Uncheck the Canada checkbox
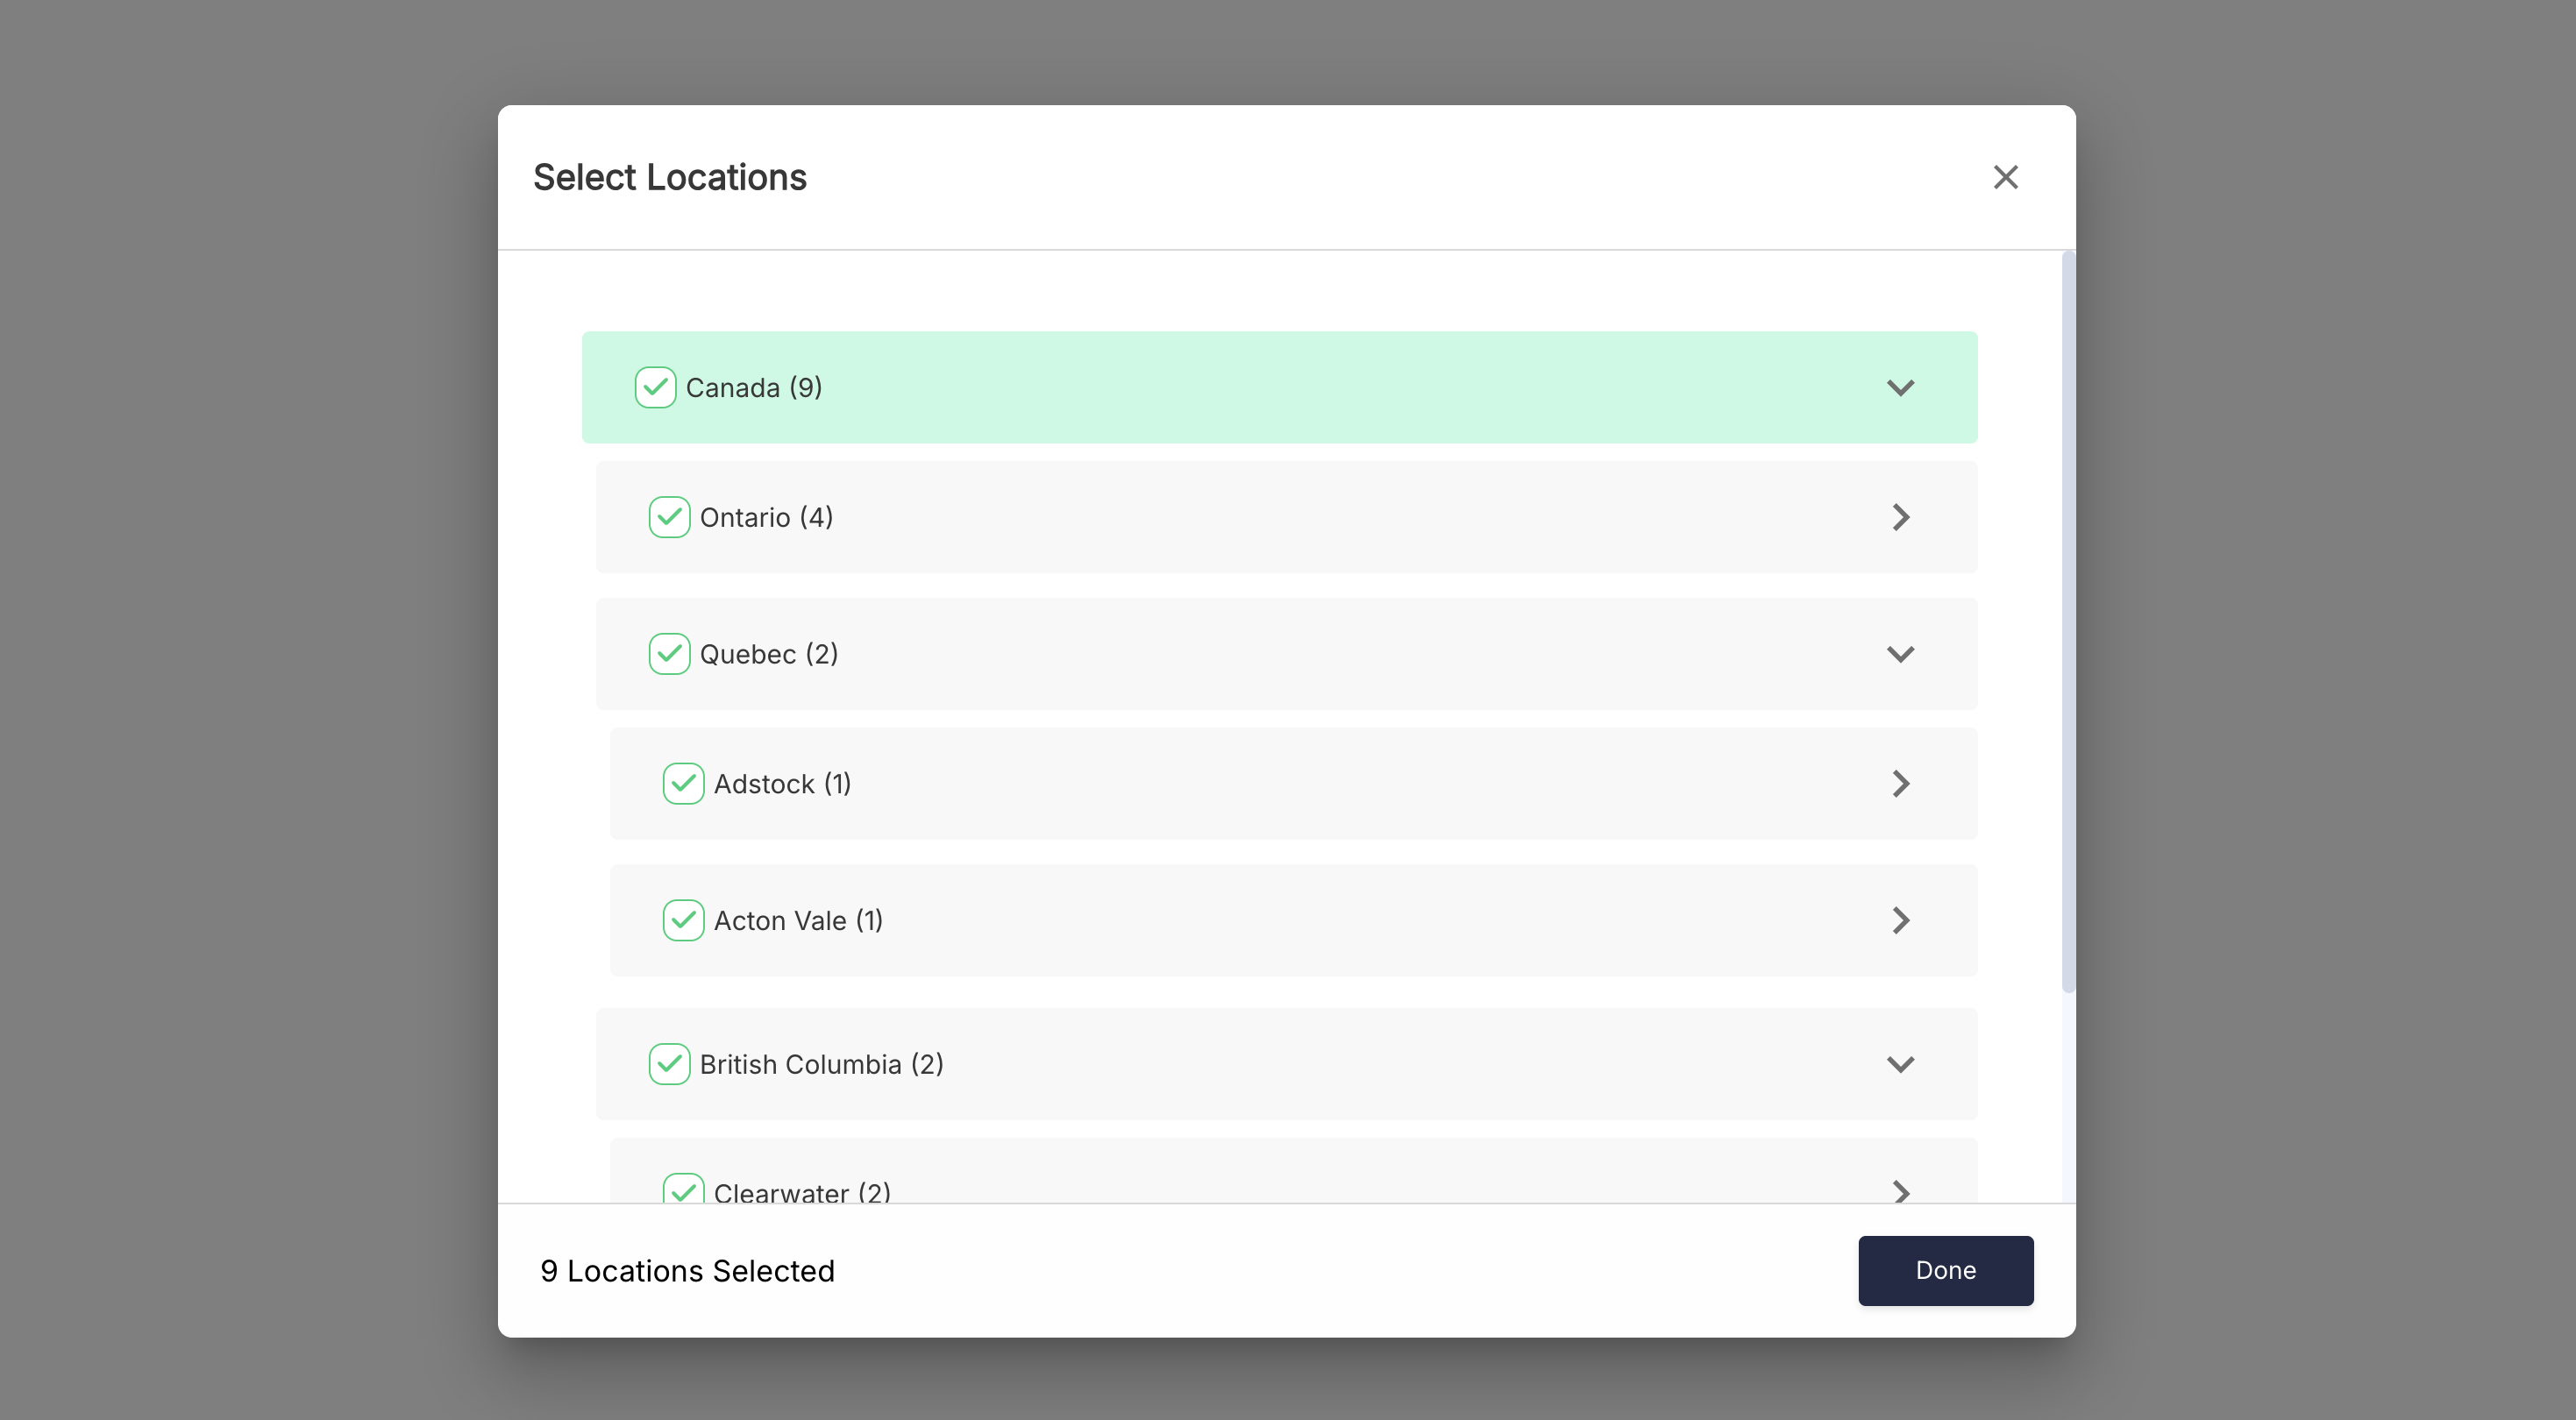2576x1420 pixels. click(655, 387)
